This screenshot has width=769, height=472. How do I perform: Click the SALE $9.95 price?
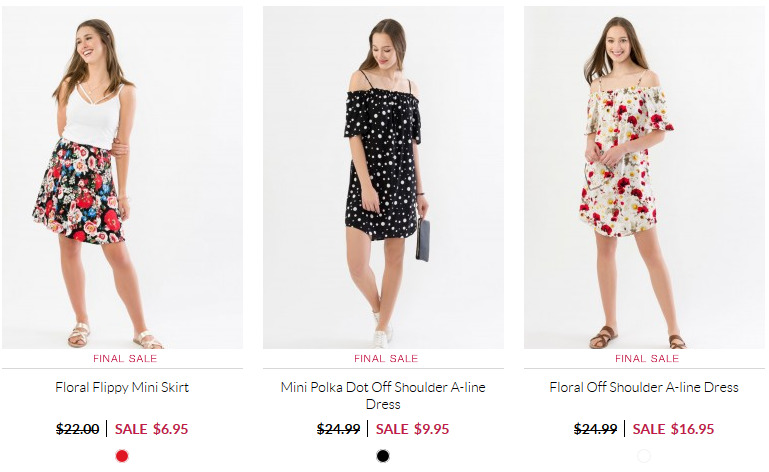point(412,429)
